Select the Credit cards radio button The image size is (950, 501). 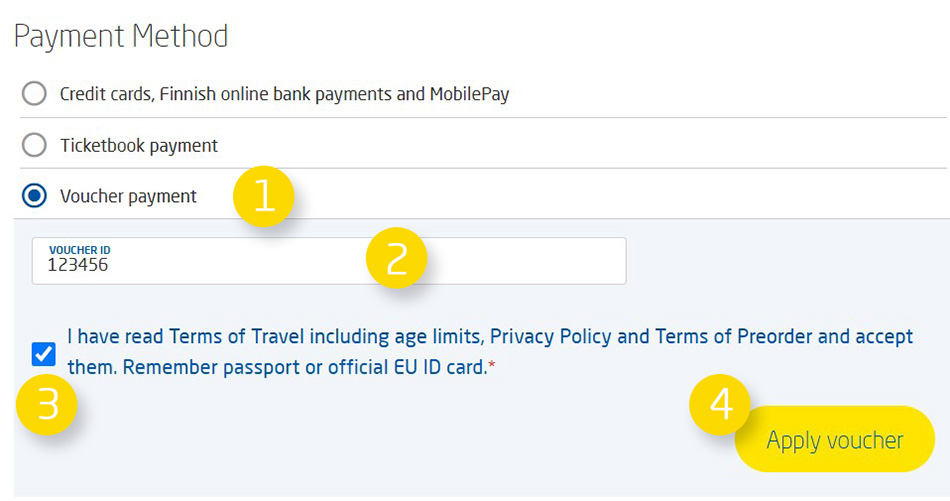click(34, 94)
